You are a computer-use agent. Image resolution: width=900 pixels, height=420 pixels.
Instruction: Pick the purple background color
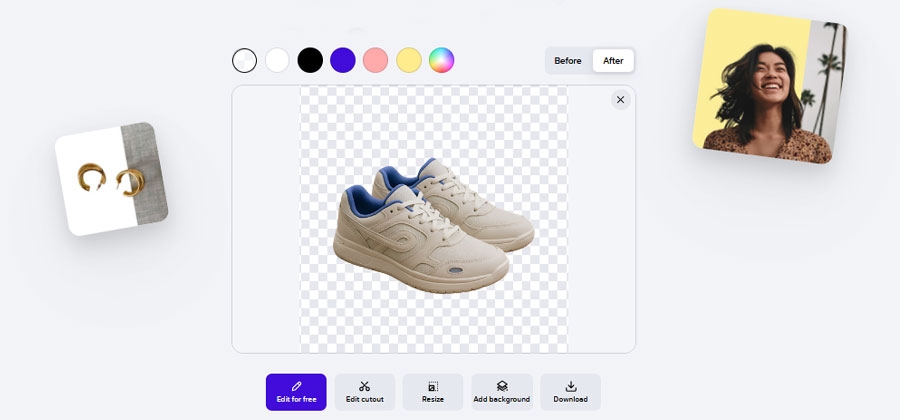[x=343, y=60]
